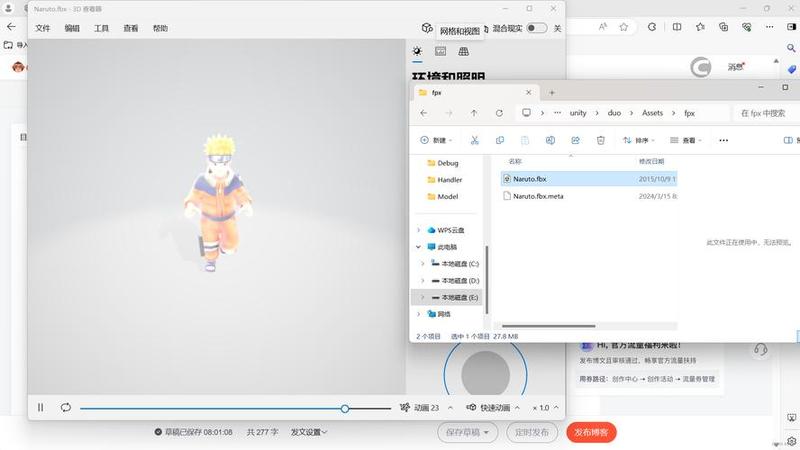The width and height of the screenshot is (800, 450).
Task: Open the Grid and Views panel icon
Action: tap(463, 51)
